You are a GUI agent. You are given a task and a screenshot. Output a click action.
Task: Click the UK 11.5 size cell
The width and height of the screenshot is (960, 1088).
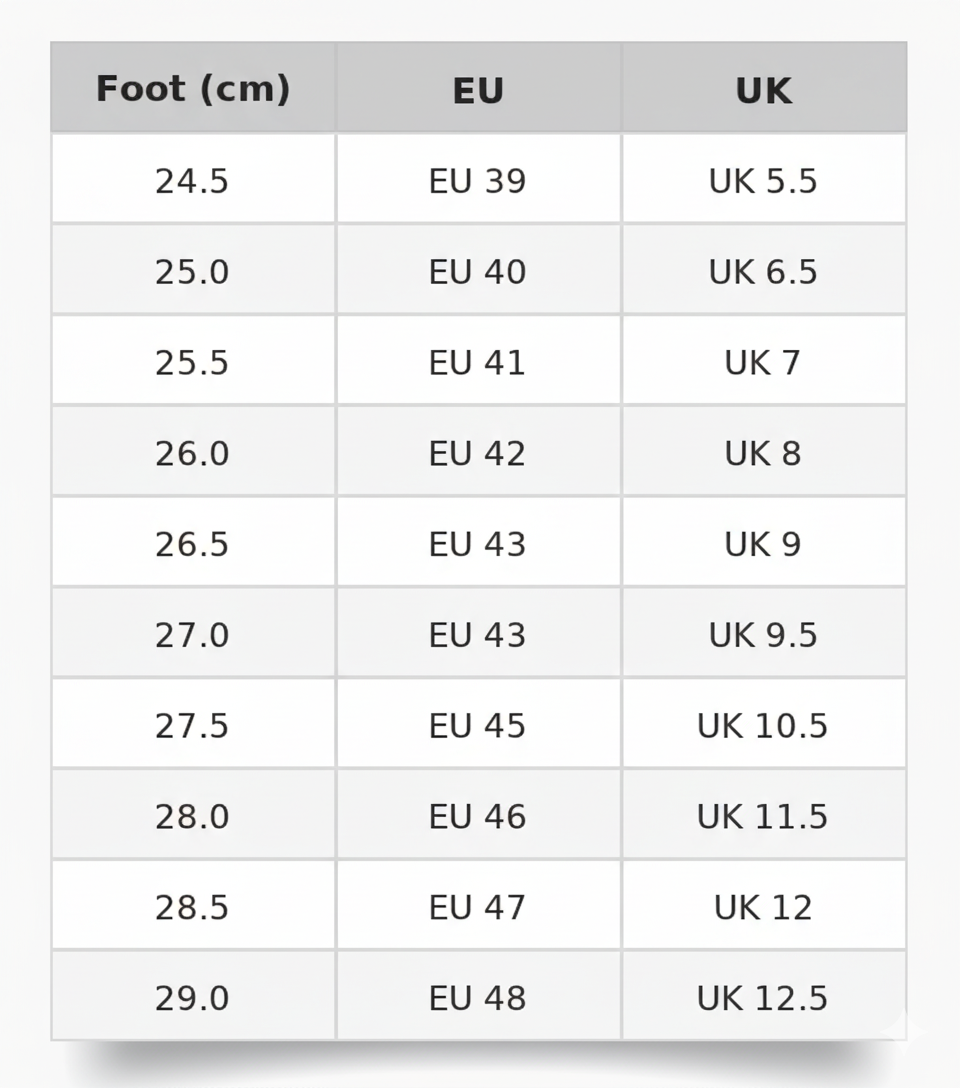point(763,817)
